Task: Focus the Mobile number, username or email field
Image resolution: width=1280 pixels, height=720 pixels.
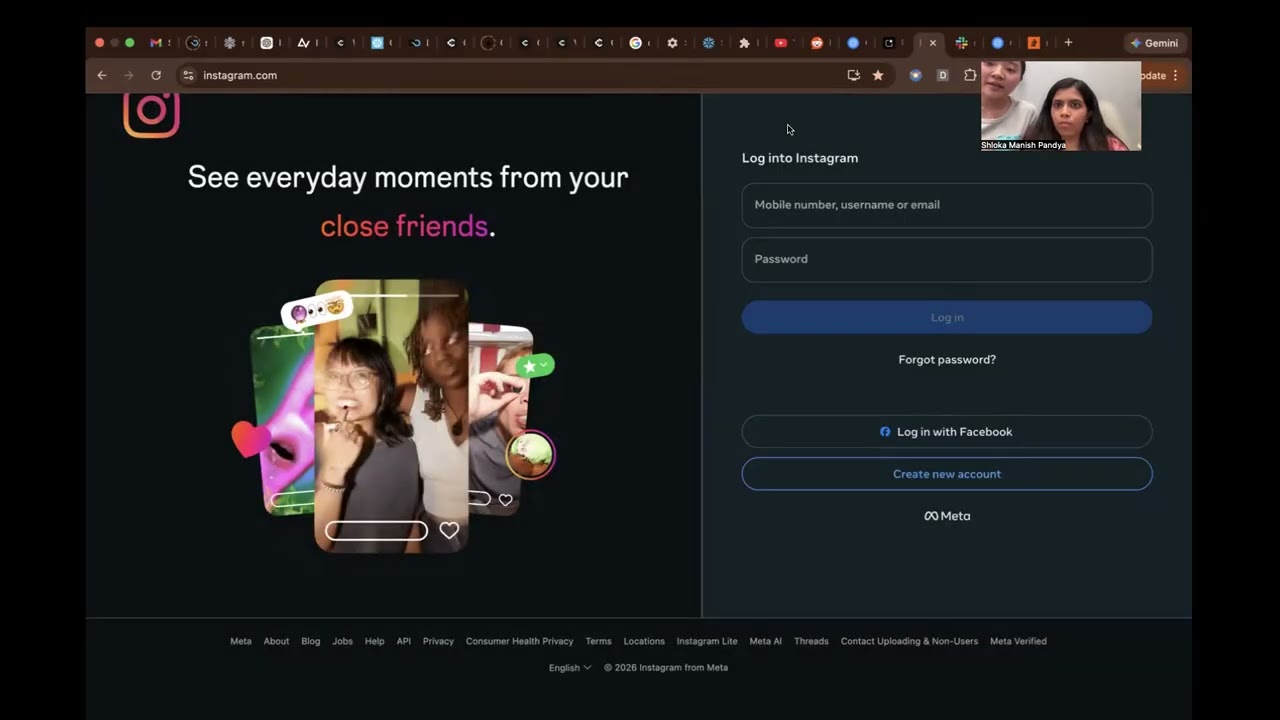Action: [947, 205]
